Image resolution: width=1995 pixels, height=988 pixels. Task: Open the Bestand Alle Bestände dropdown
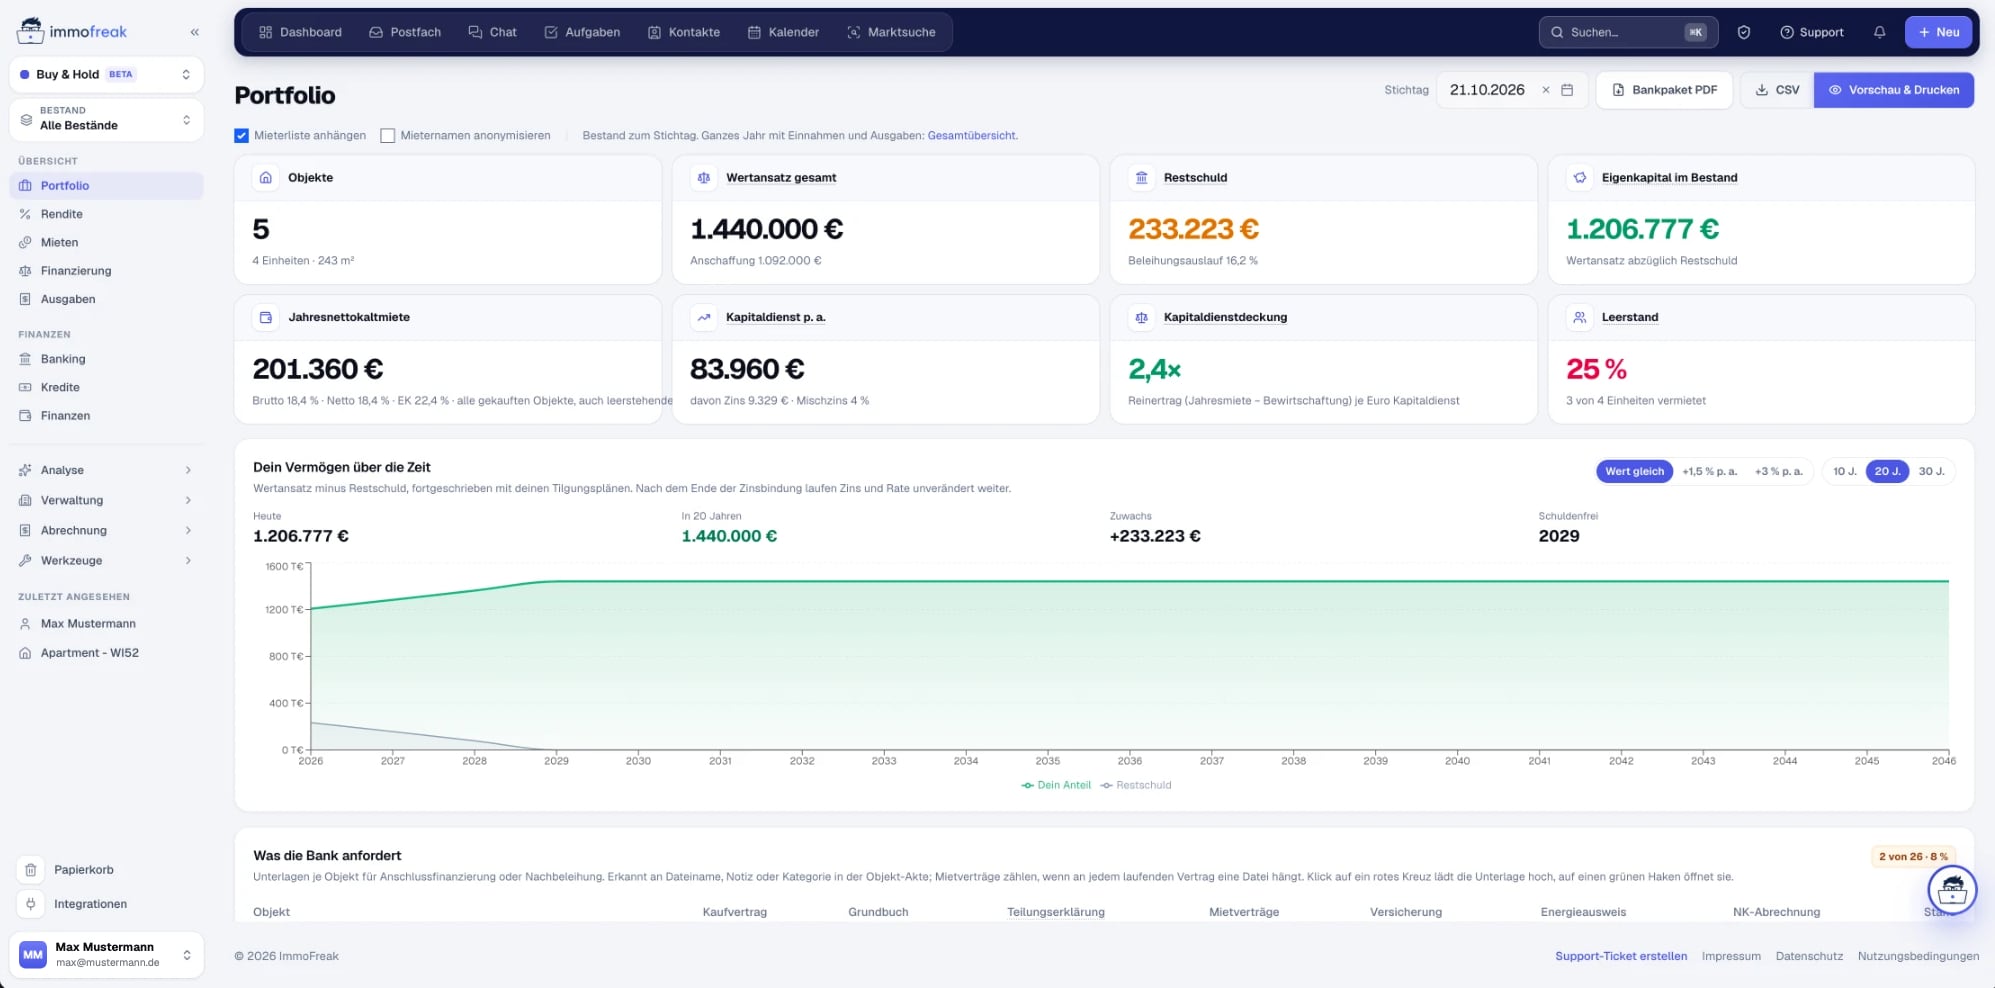point(106,119)
